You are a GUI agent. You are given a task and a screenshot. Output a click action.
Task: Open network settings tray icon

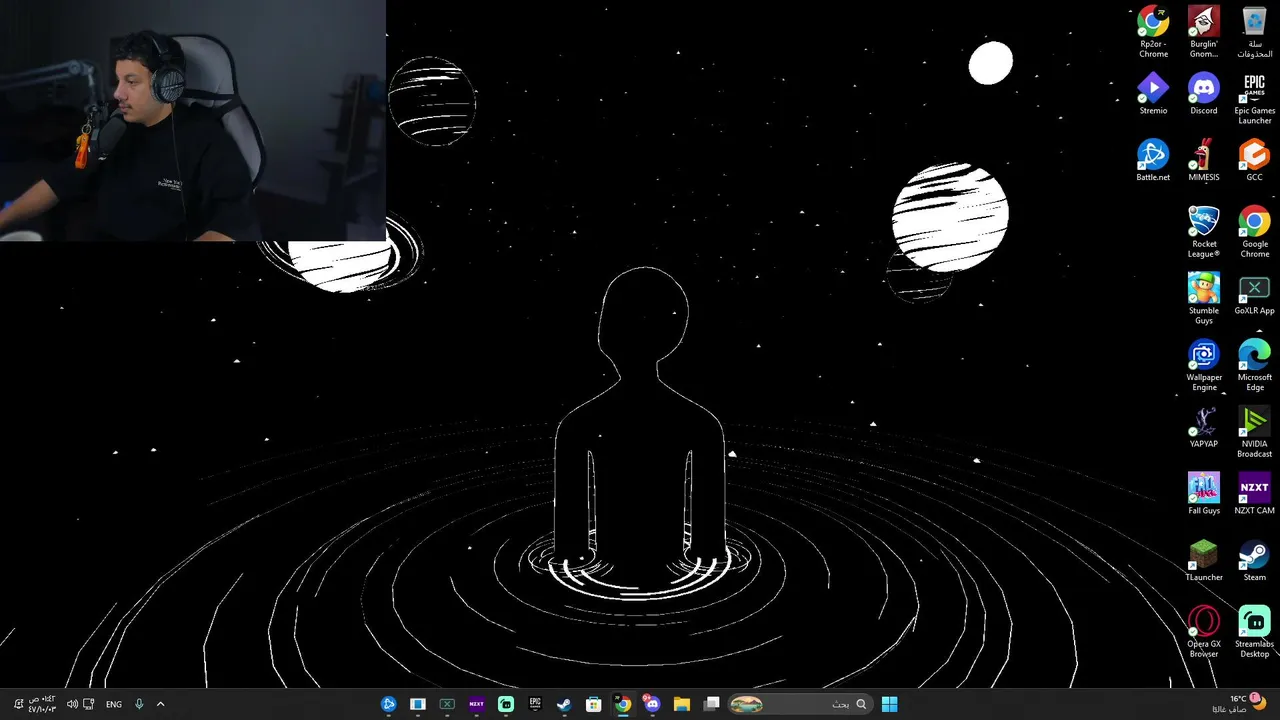point(89,704)
